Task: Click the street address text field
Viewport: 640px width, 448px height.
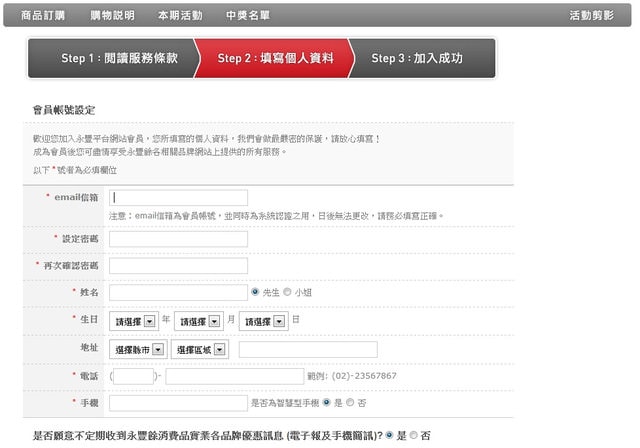Action: (x=308, y=350)
